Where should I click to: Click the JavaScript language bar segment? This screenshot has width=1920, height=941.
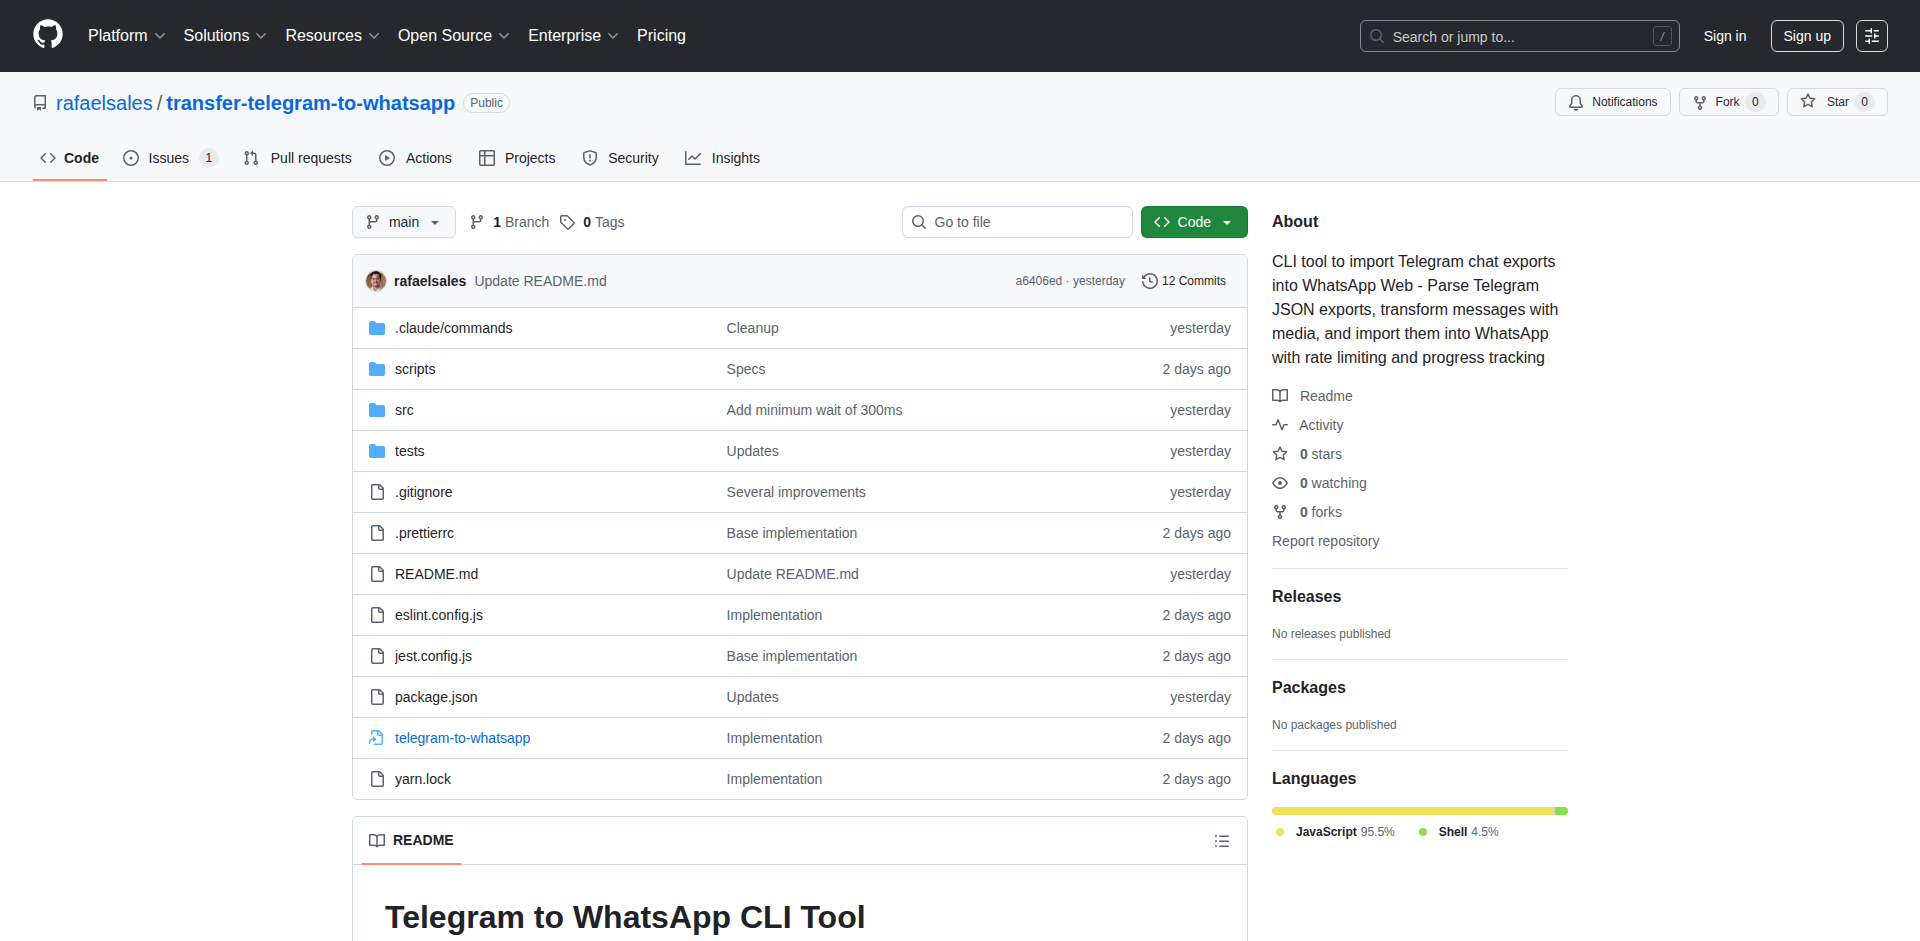point(1413,811)
